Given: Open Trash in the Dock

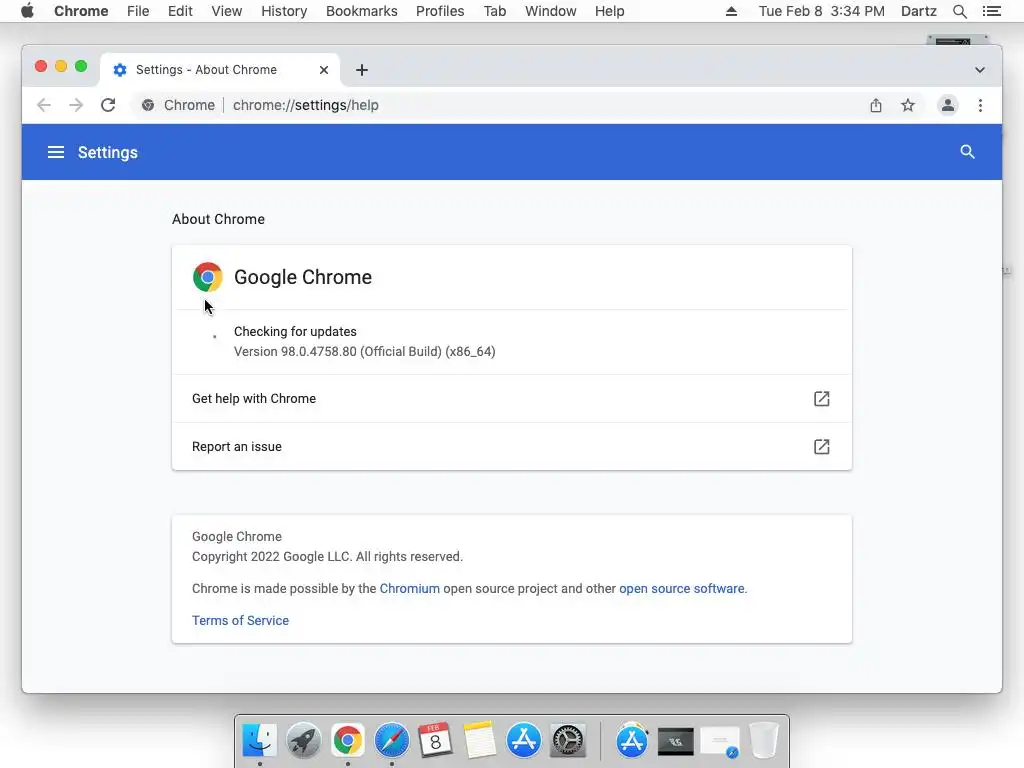Looking at the screenshot, I should (763, 741).
